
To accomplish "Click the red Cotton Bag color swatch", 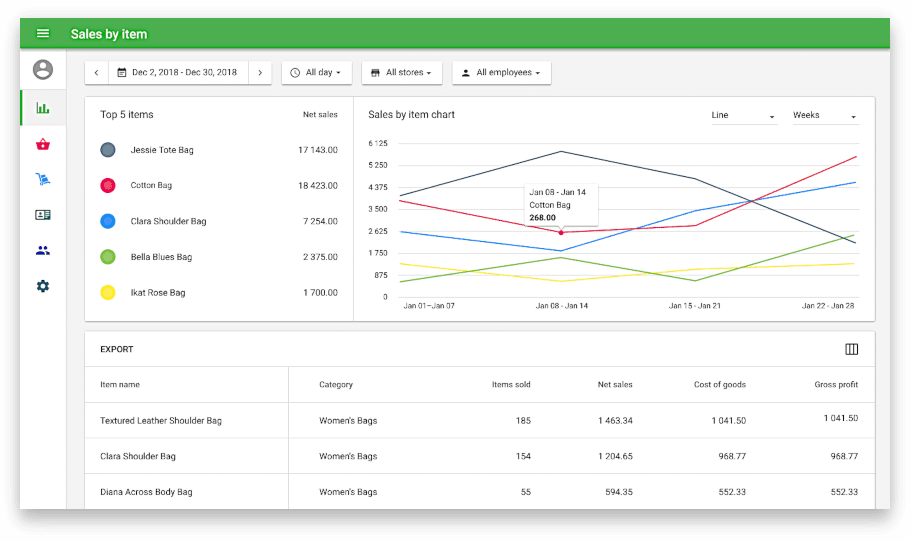I will [x=108, y=186].
